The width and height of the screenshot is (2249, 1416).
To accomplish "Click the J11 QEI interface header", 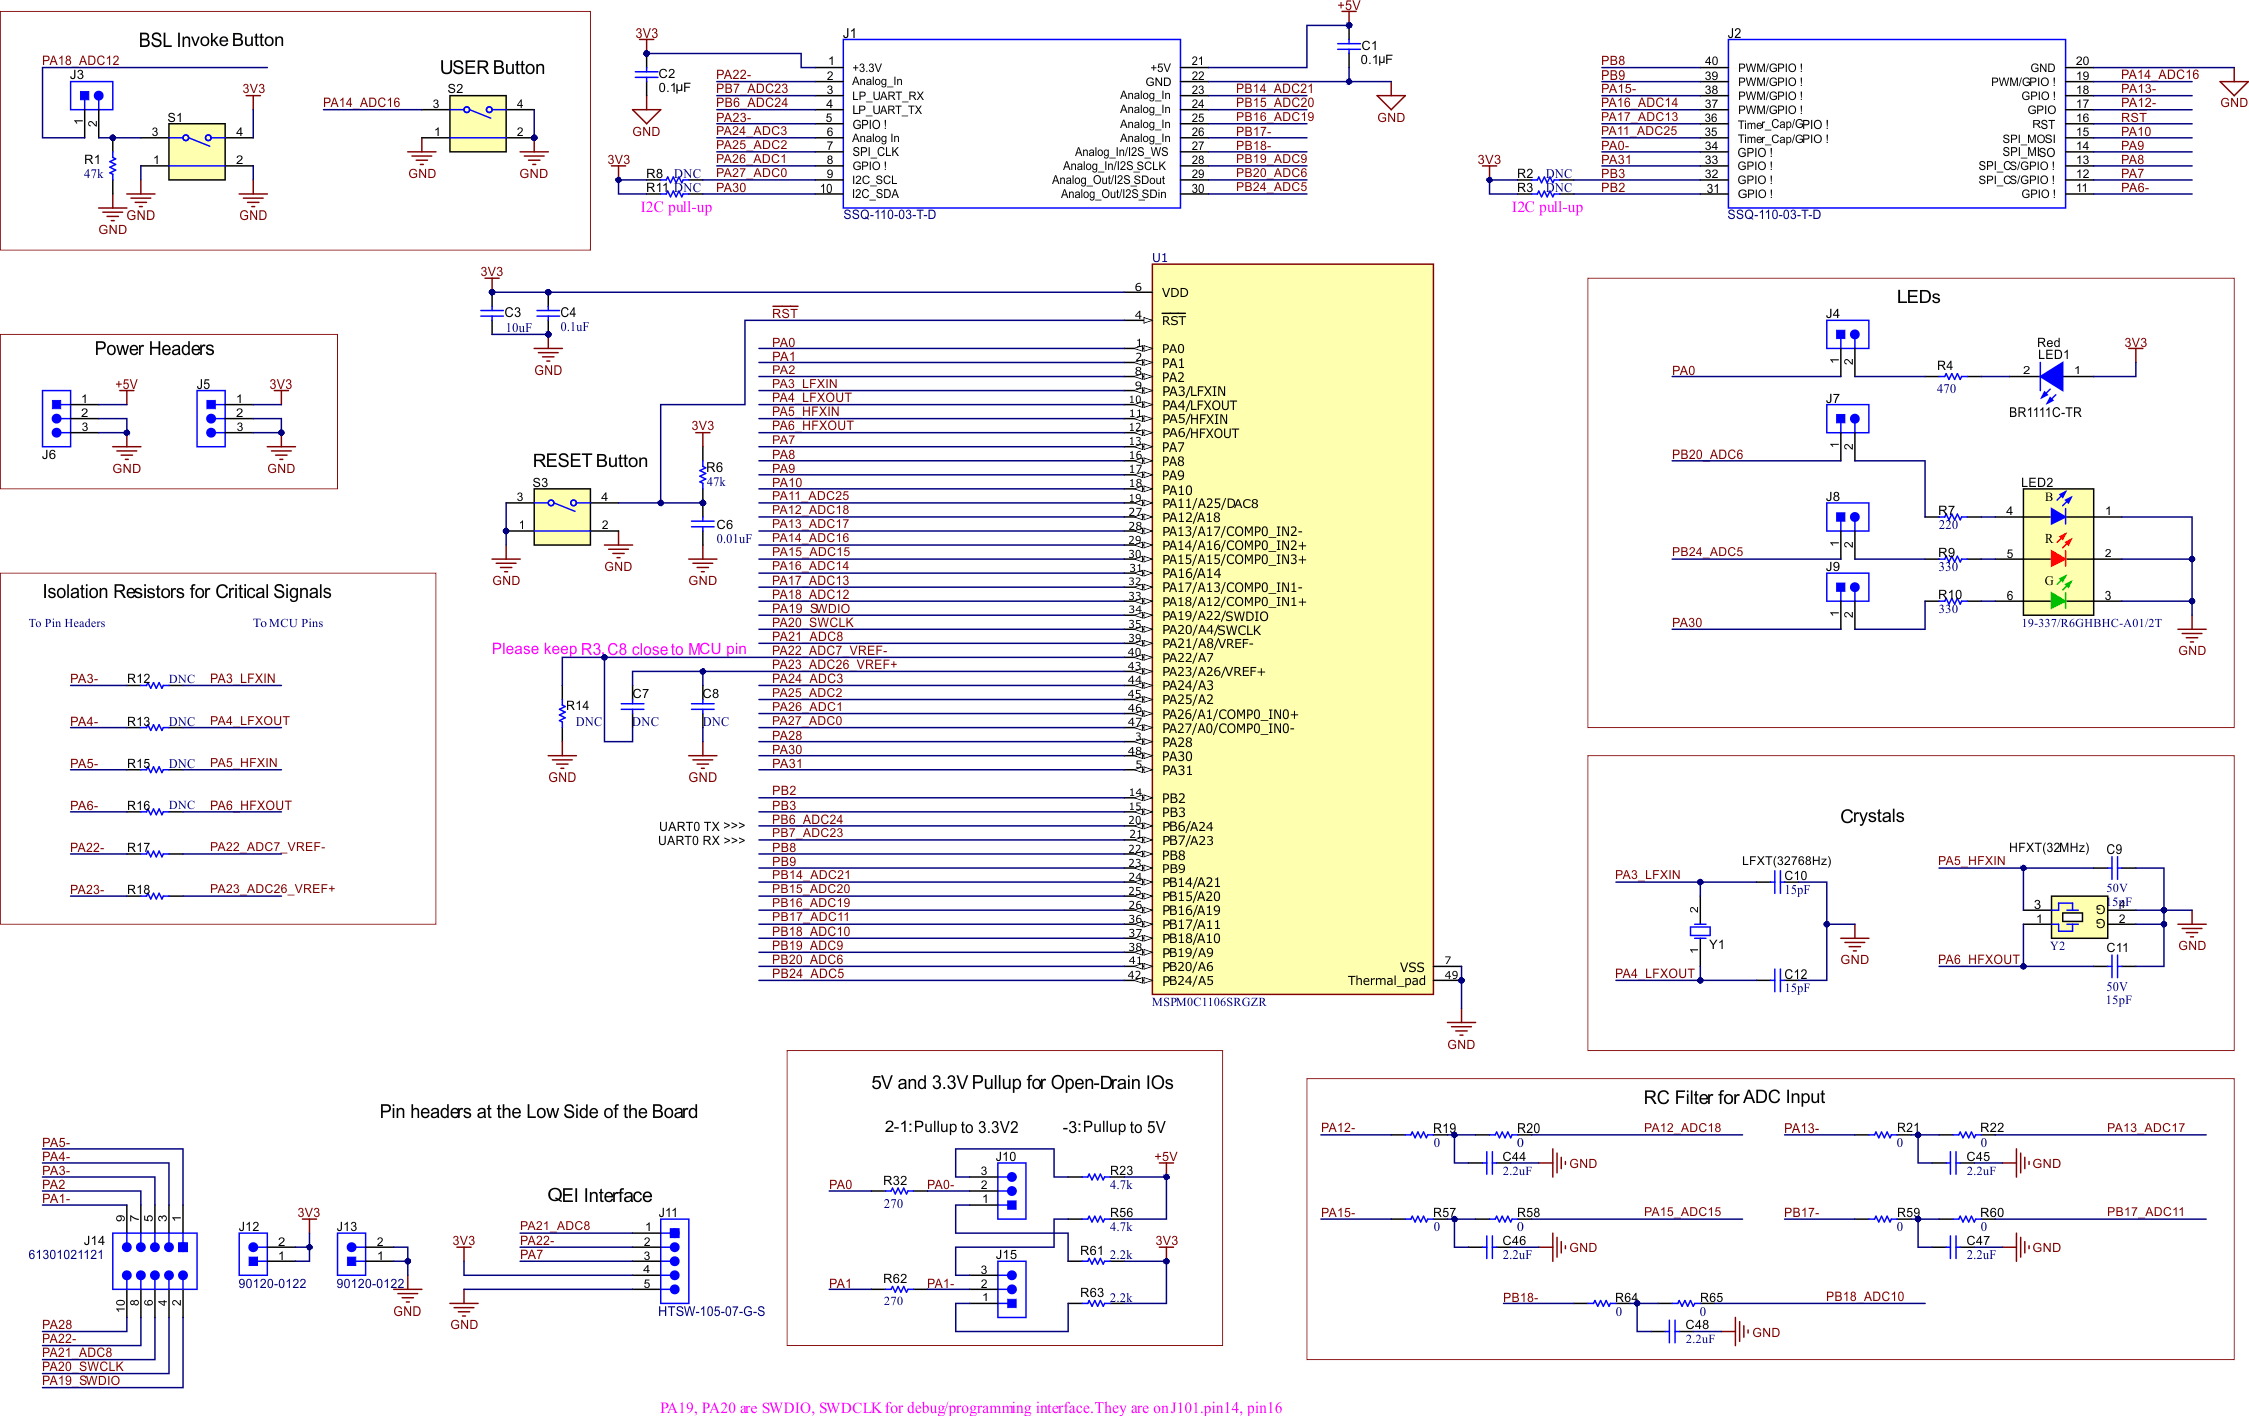I will (x=674, y=1259).
